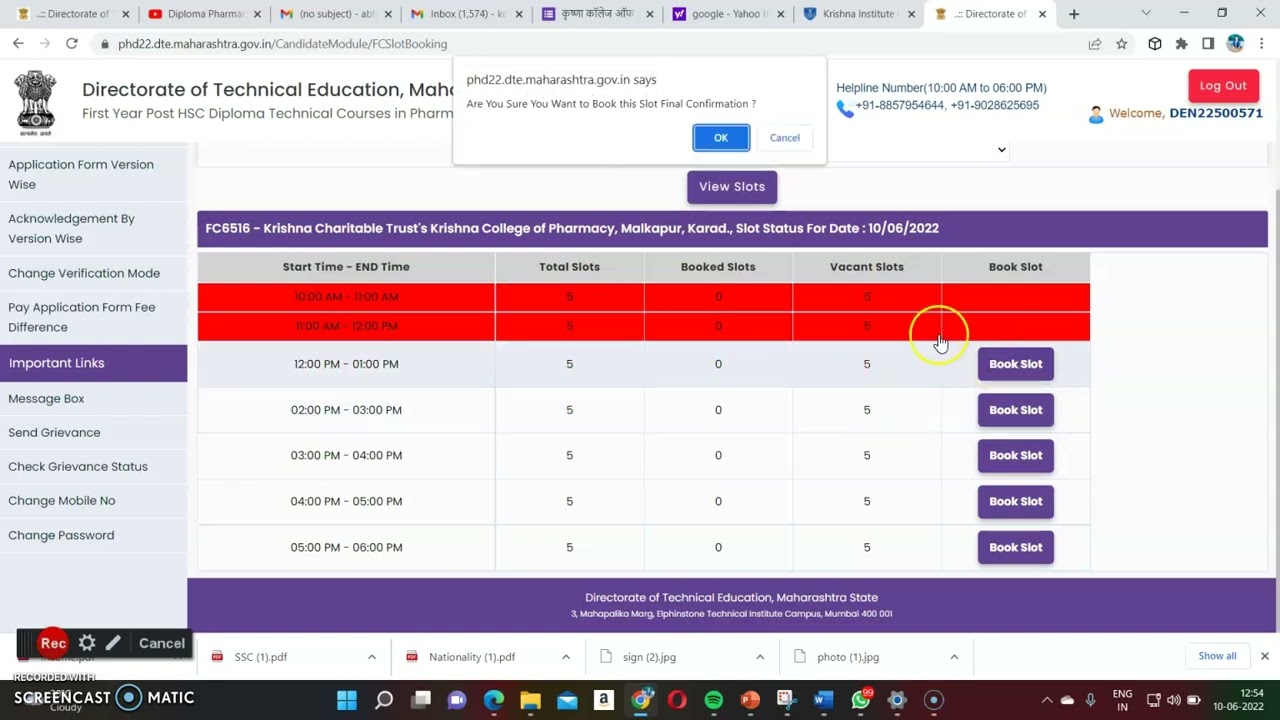Close the Krishna Institute tab
The height and width of the screenshot is (720, 1280).
tap(911, 14)
